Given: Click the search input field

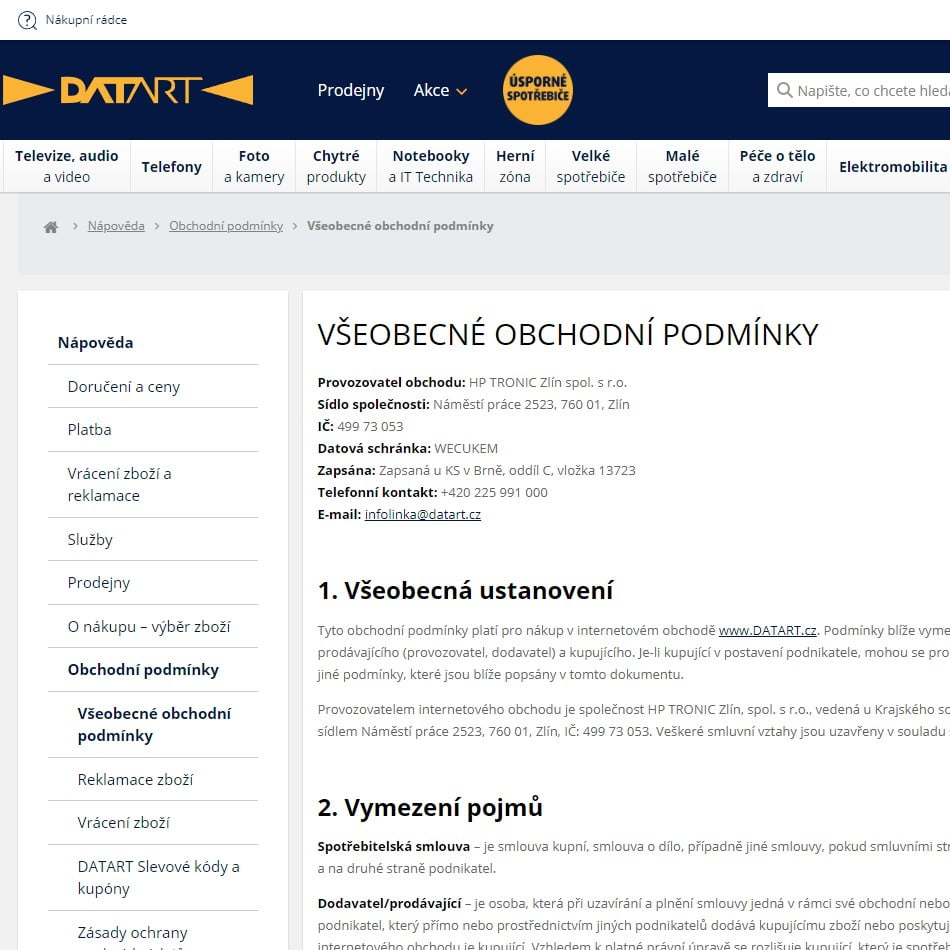Looking at the screenshot, I should click(870, 91).
